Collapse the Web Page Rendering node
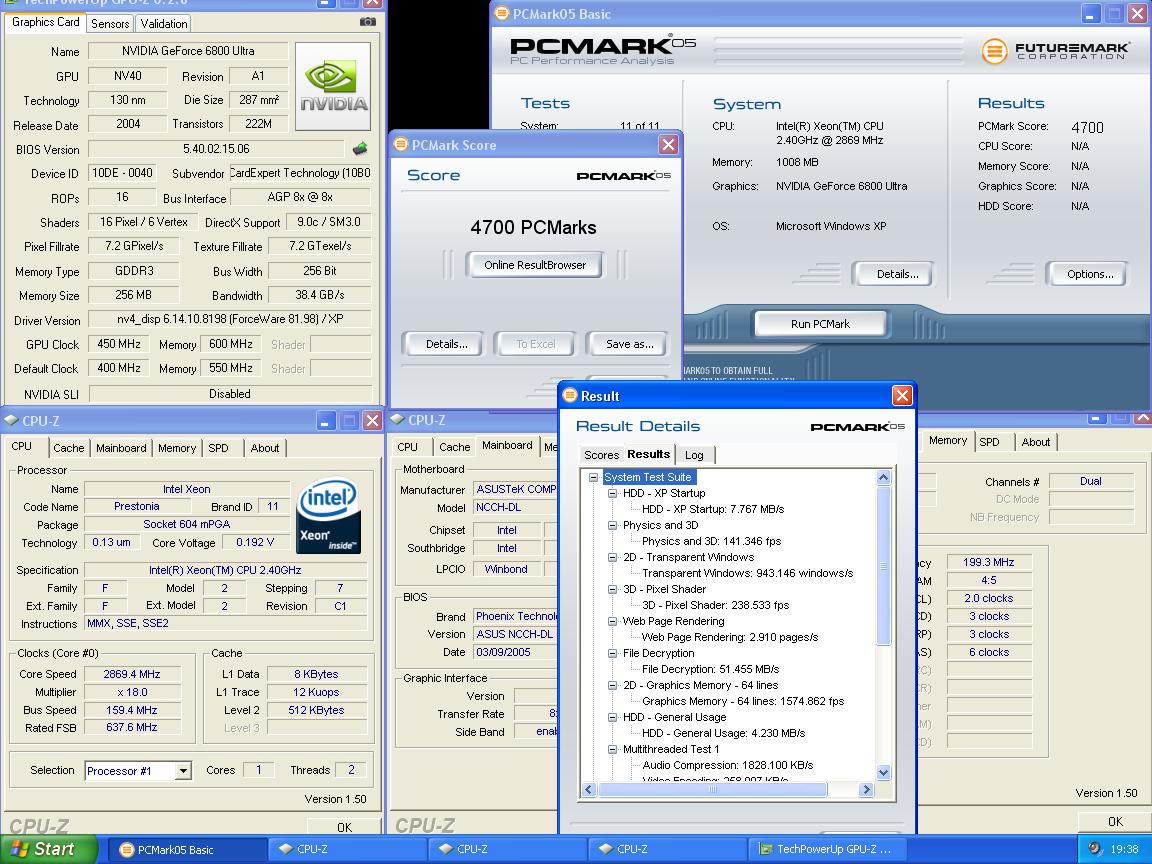The width and height of the screenshot is (1152, 864). 612,621
